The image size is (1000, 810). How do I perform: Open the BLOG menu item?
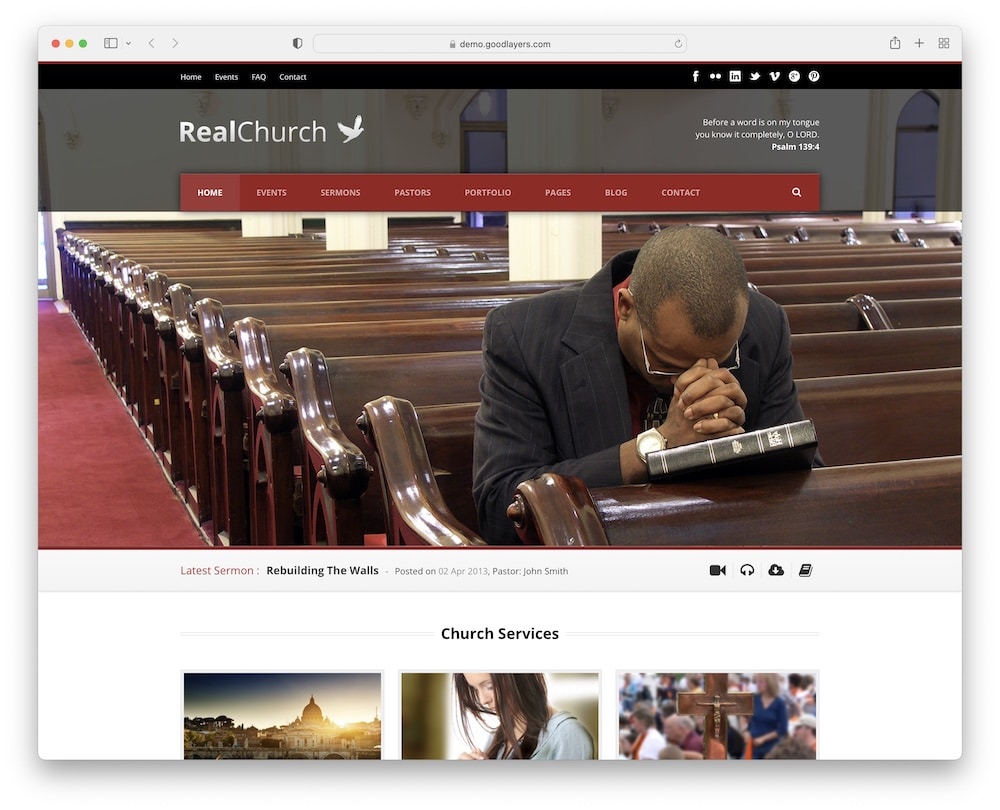[x=615, y=193]
